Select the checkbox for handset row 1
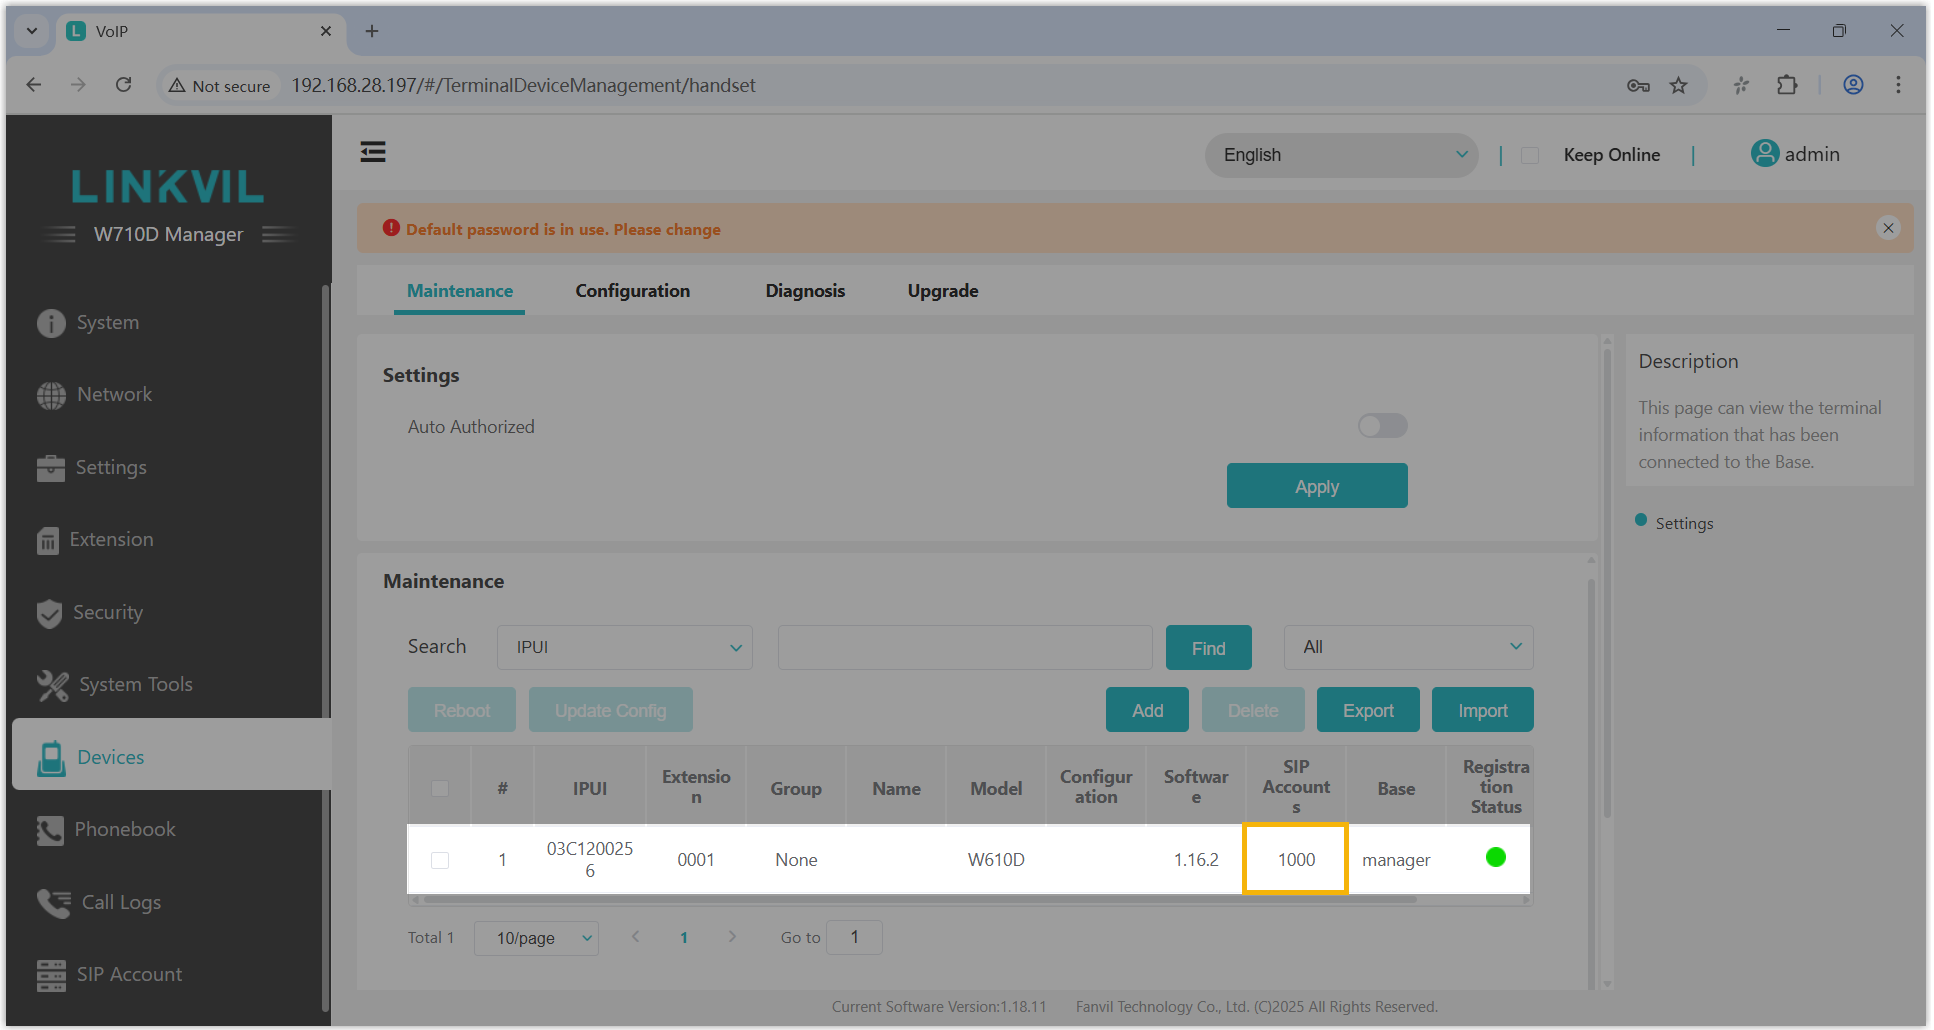This screenshot has height=1030, width=1934. [x=440, y=860]
